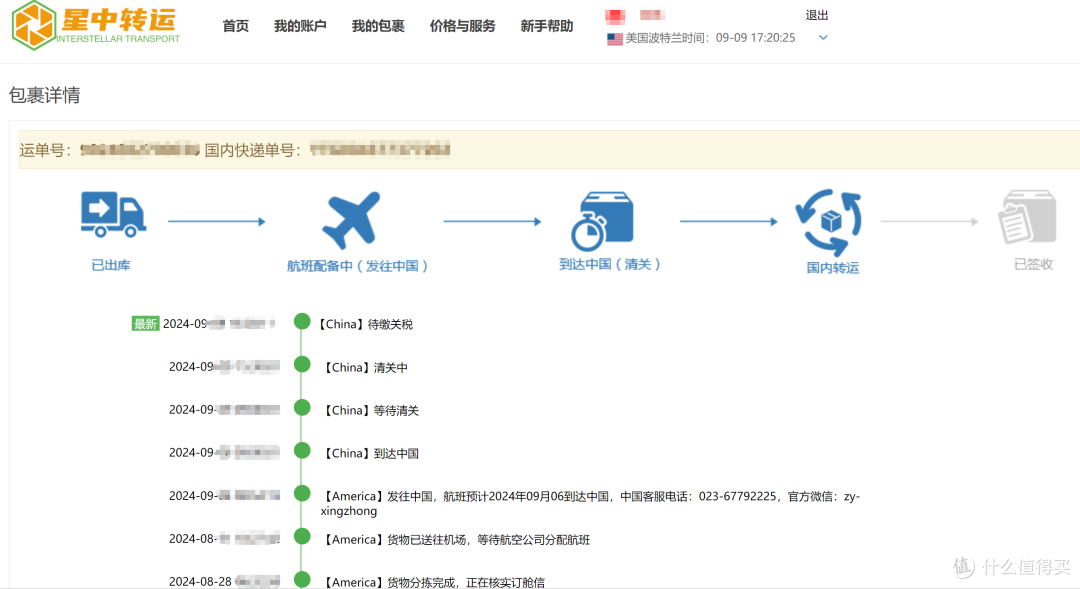
Task: Click the 运单号 label
Action: tap(45, 150)
